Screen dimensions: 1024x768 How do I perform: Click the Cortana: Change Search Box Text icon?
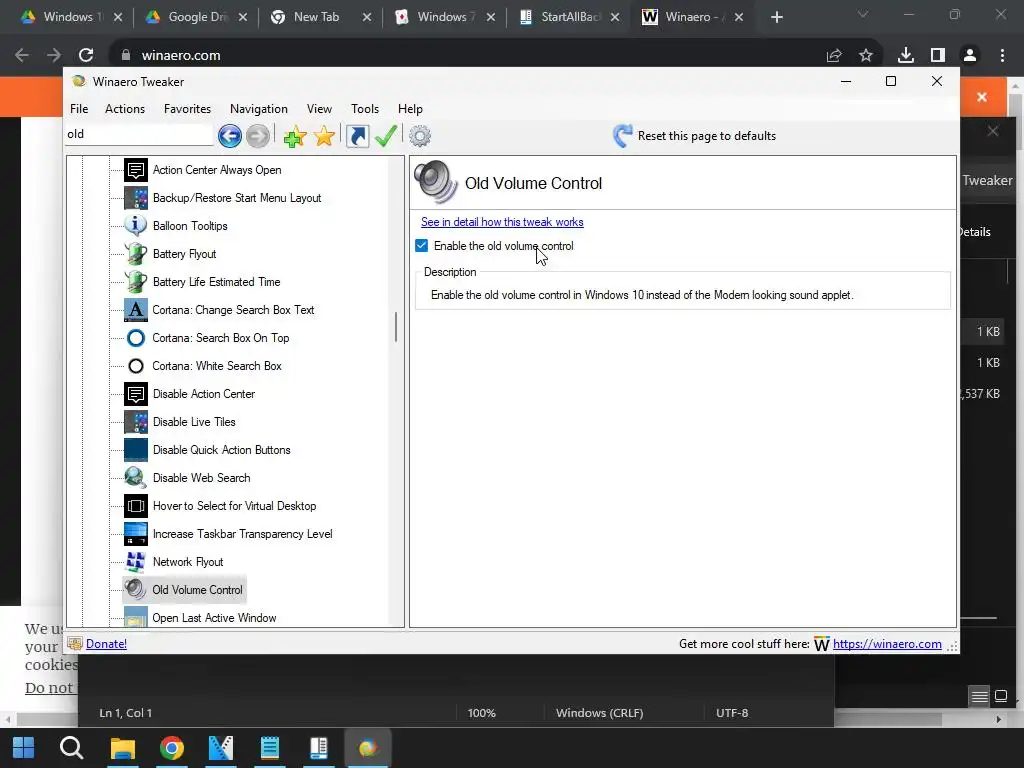tap(136, 310)
